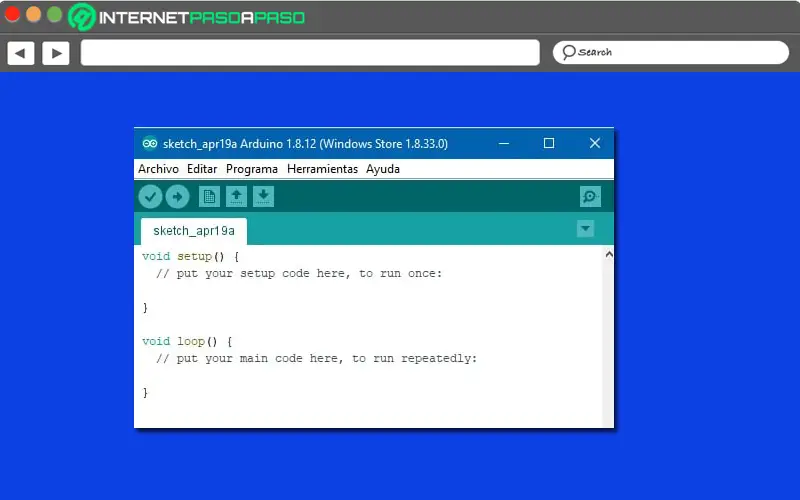
Task: Click the Arduino logo in the title bar
Action: click(x=149, y=143)
